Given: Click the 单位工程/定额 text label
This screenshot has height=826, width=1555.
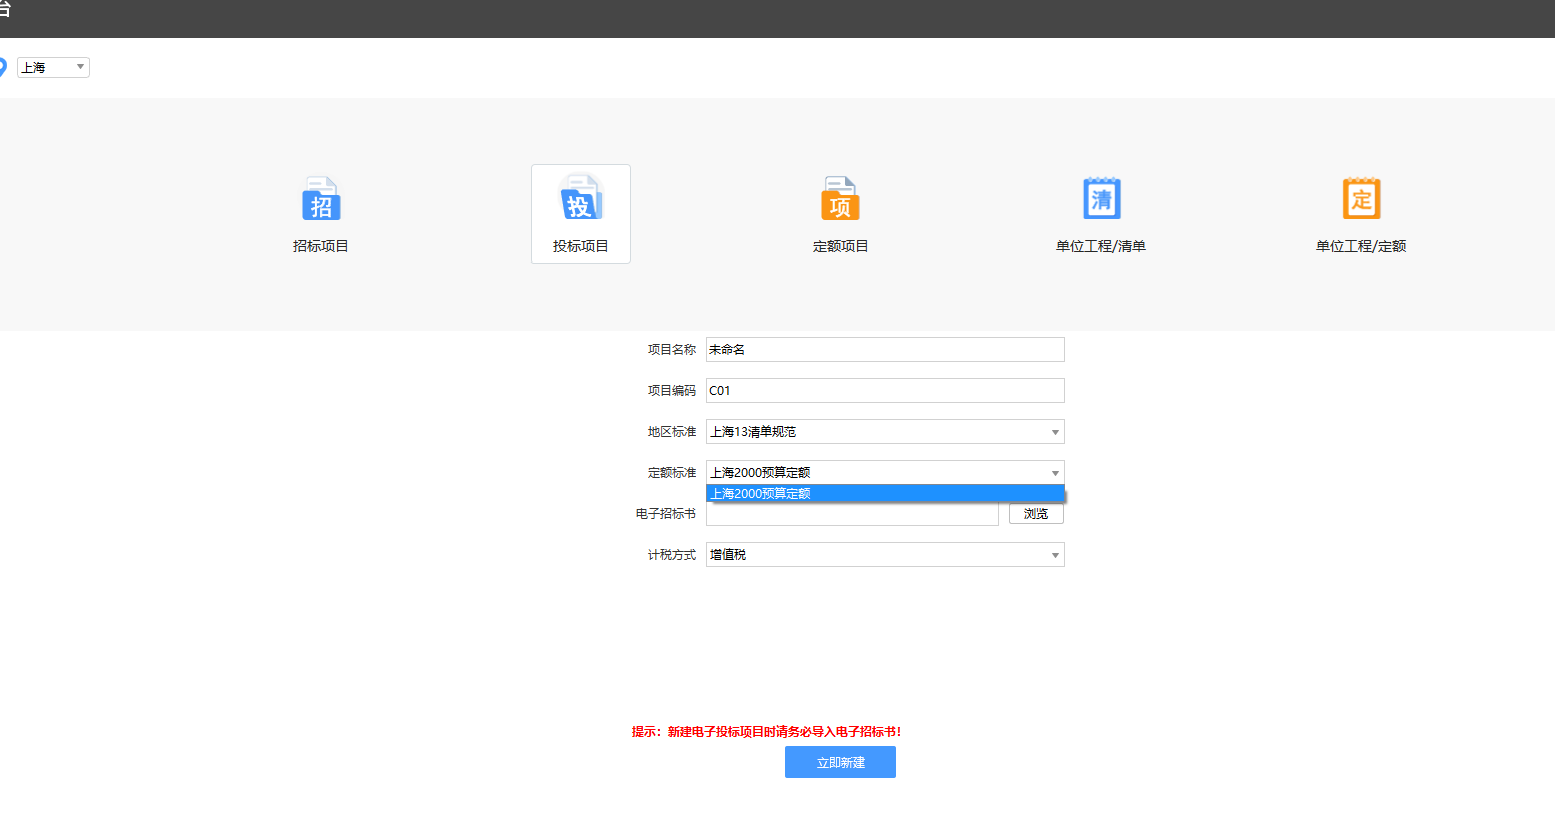Looking at the screenshot, I should click(1361, 246).
